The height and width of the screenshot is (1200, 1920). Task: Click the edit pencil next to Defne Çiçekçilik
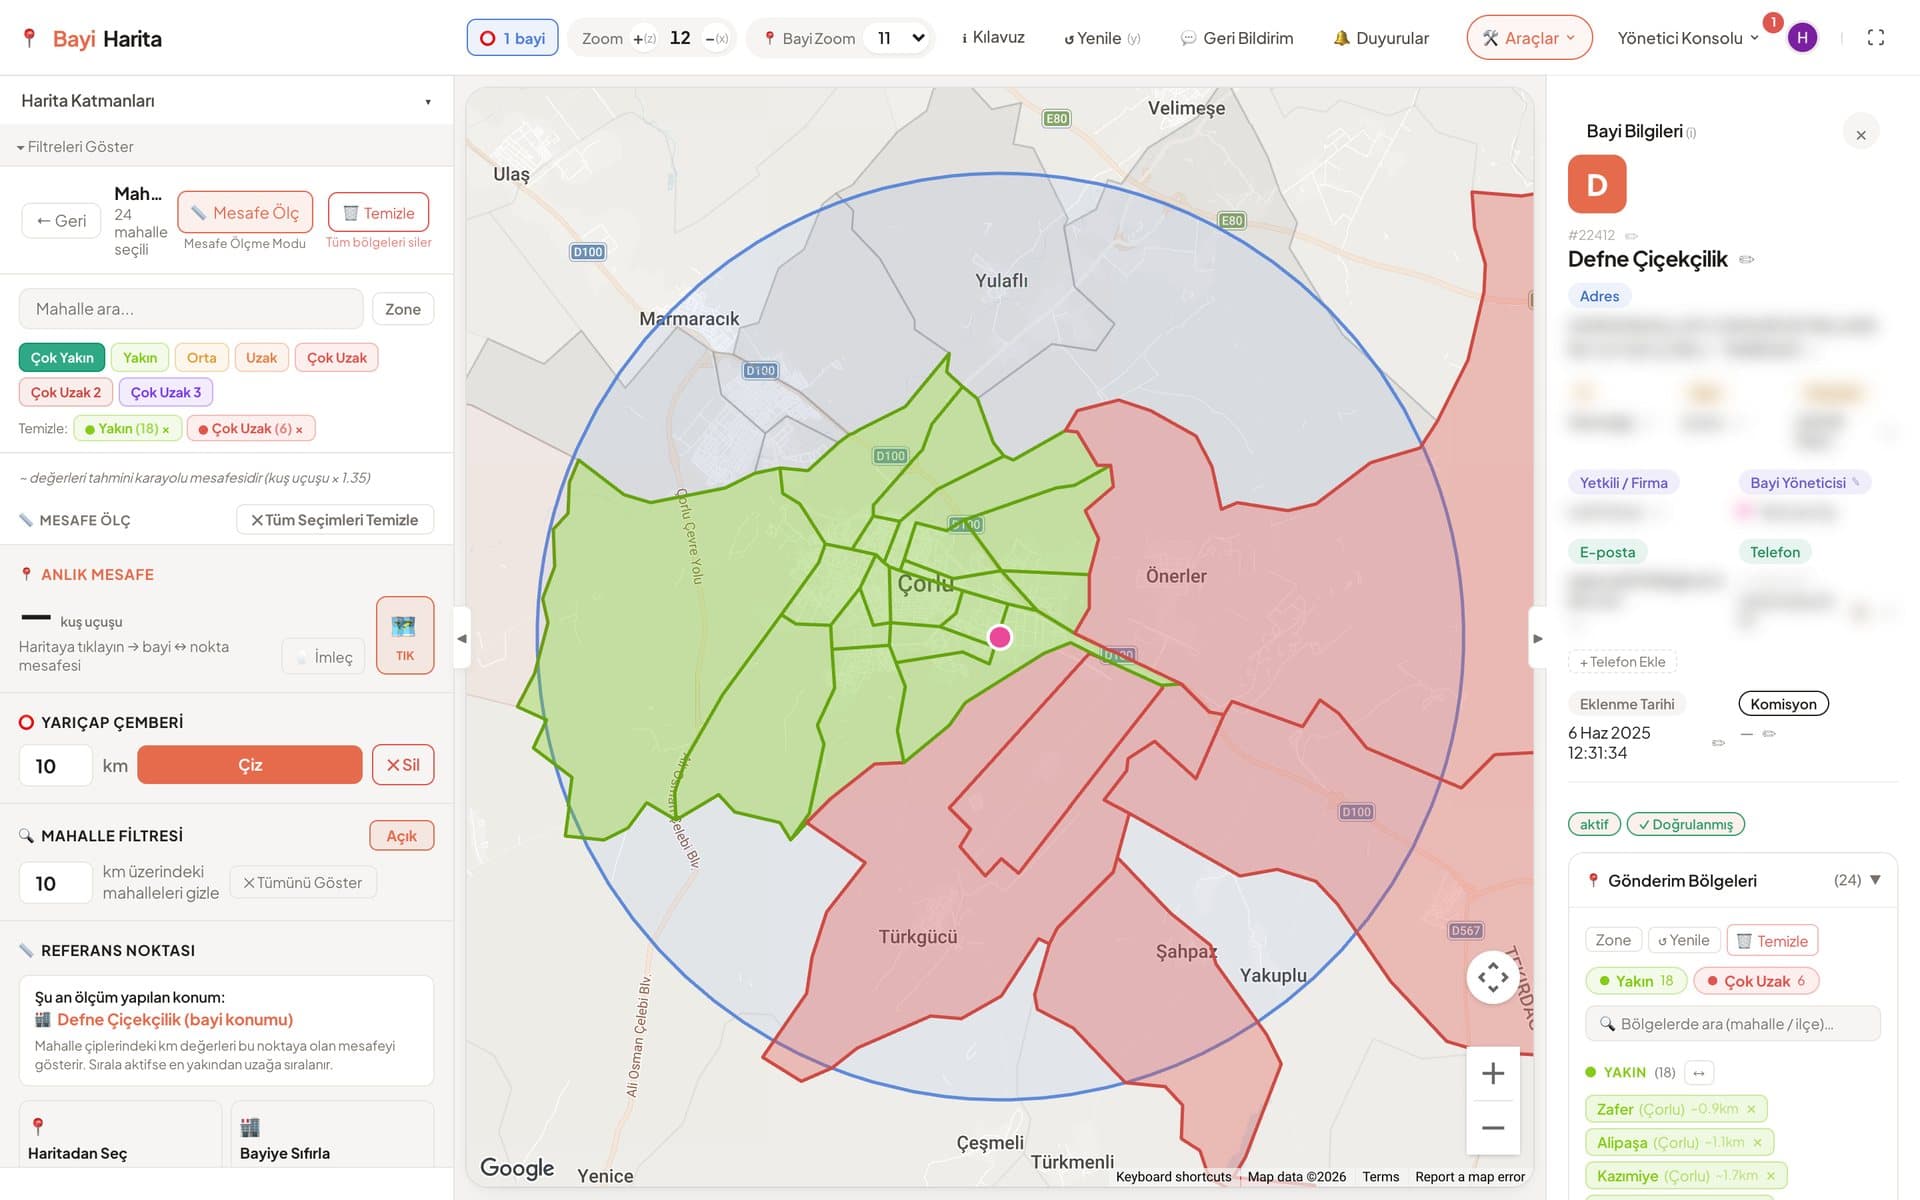tap(1747, 260)
